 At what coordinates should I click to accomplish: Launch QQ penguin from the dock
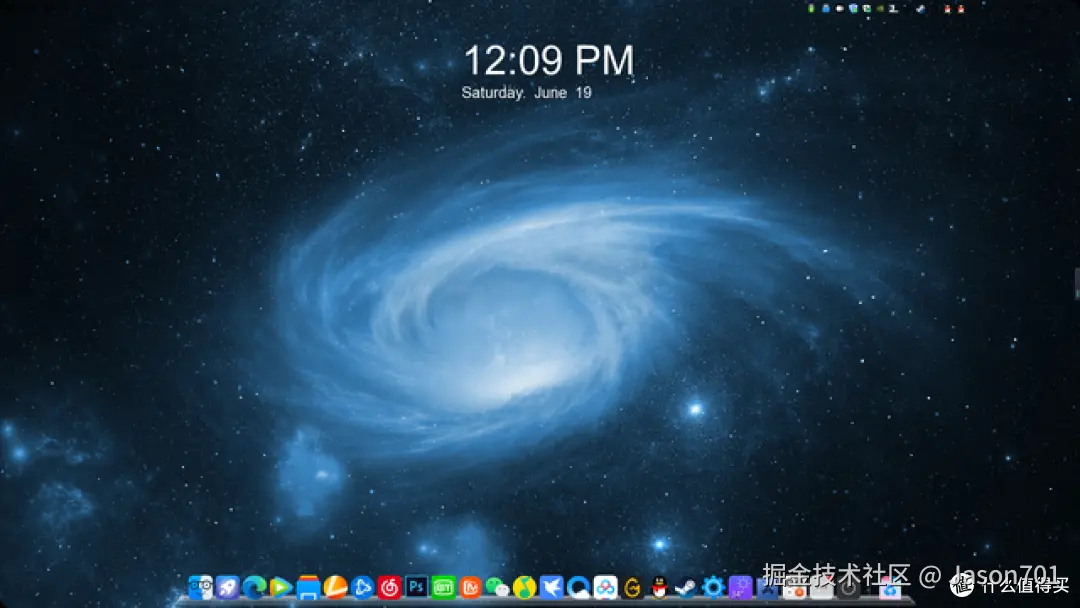(x=659, y=587)
